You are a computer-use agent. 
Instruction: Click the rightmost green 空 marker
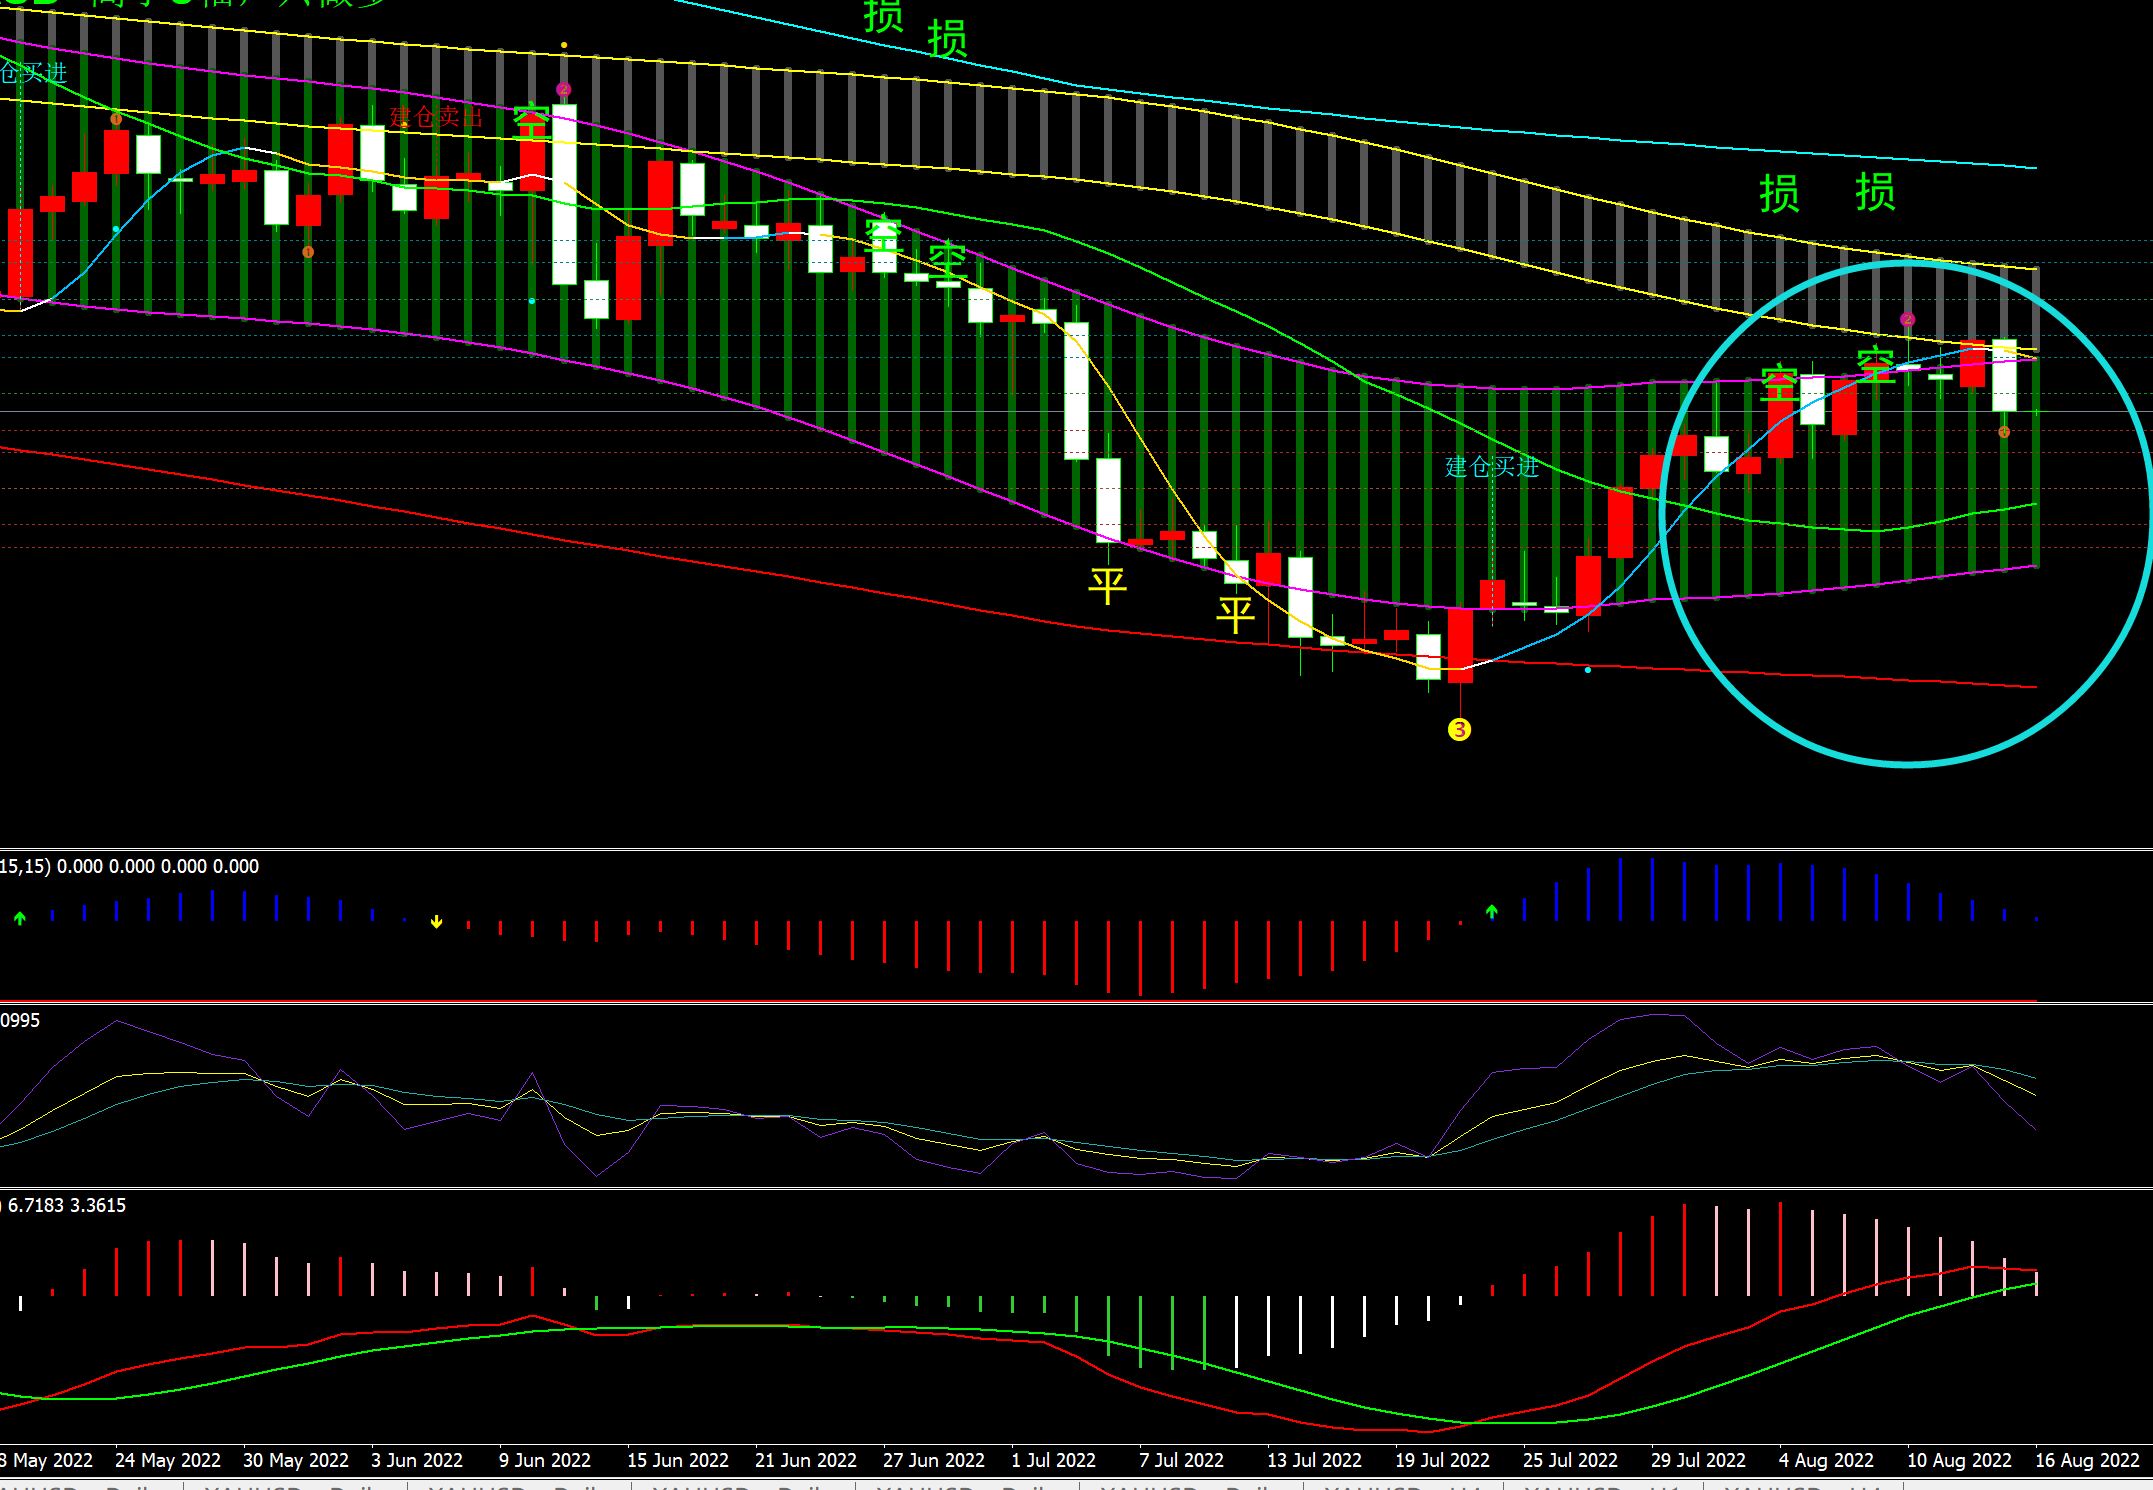coord(1875,364)
